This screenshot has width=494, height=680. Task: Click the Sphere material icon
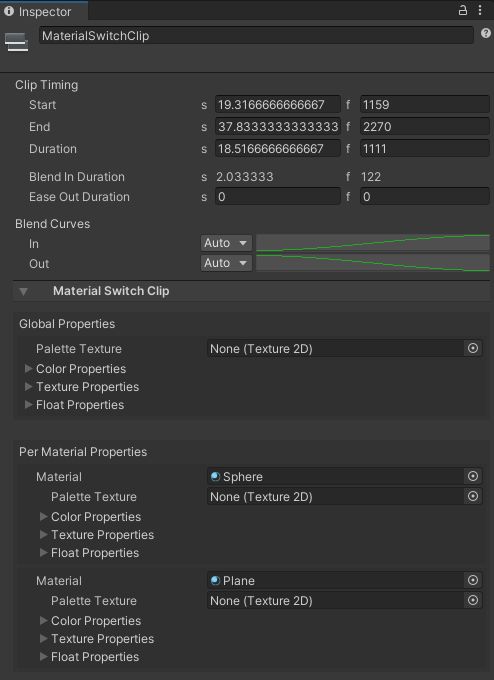215,477
